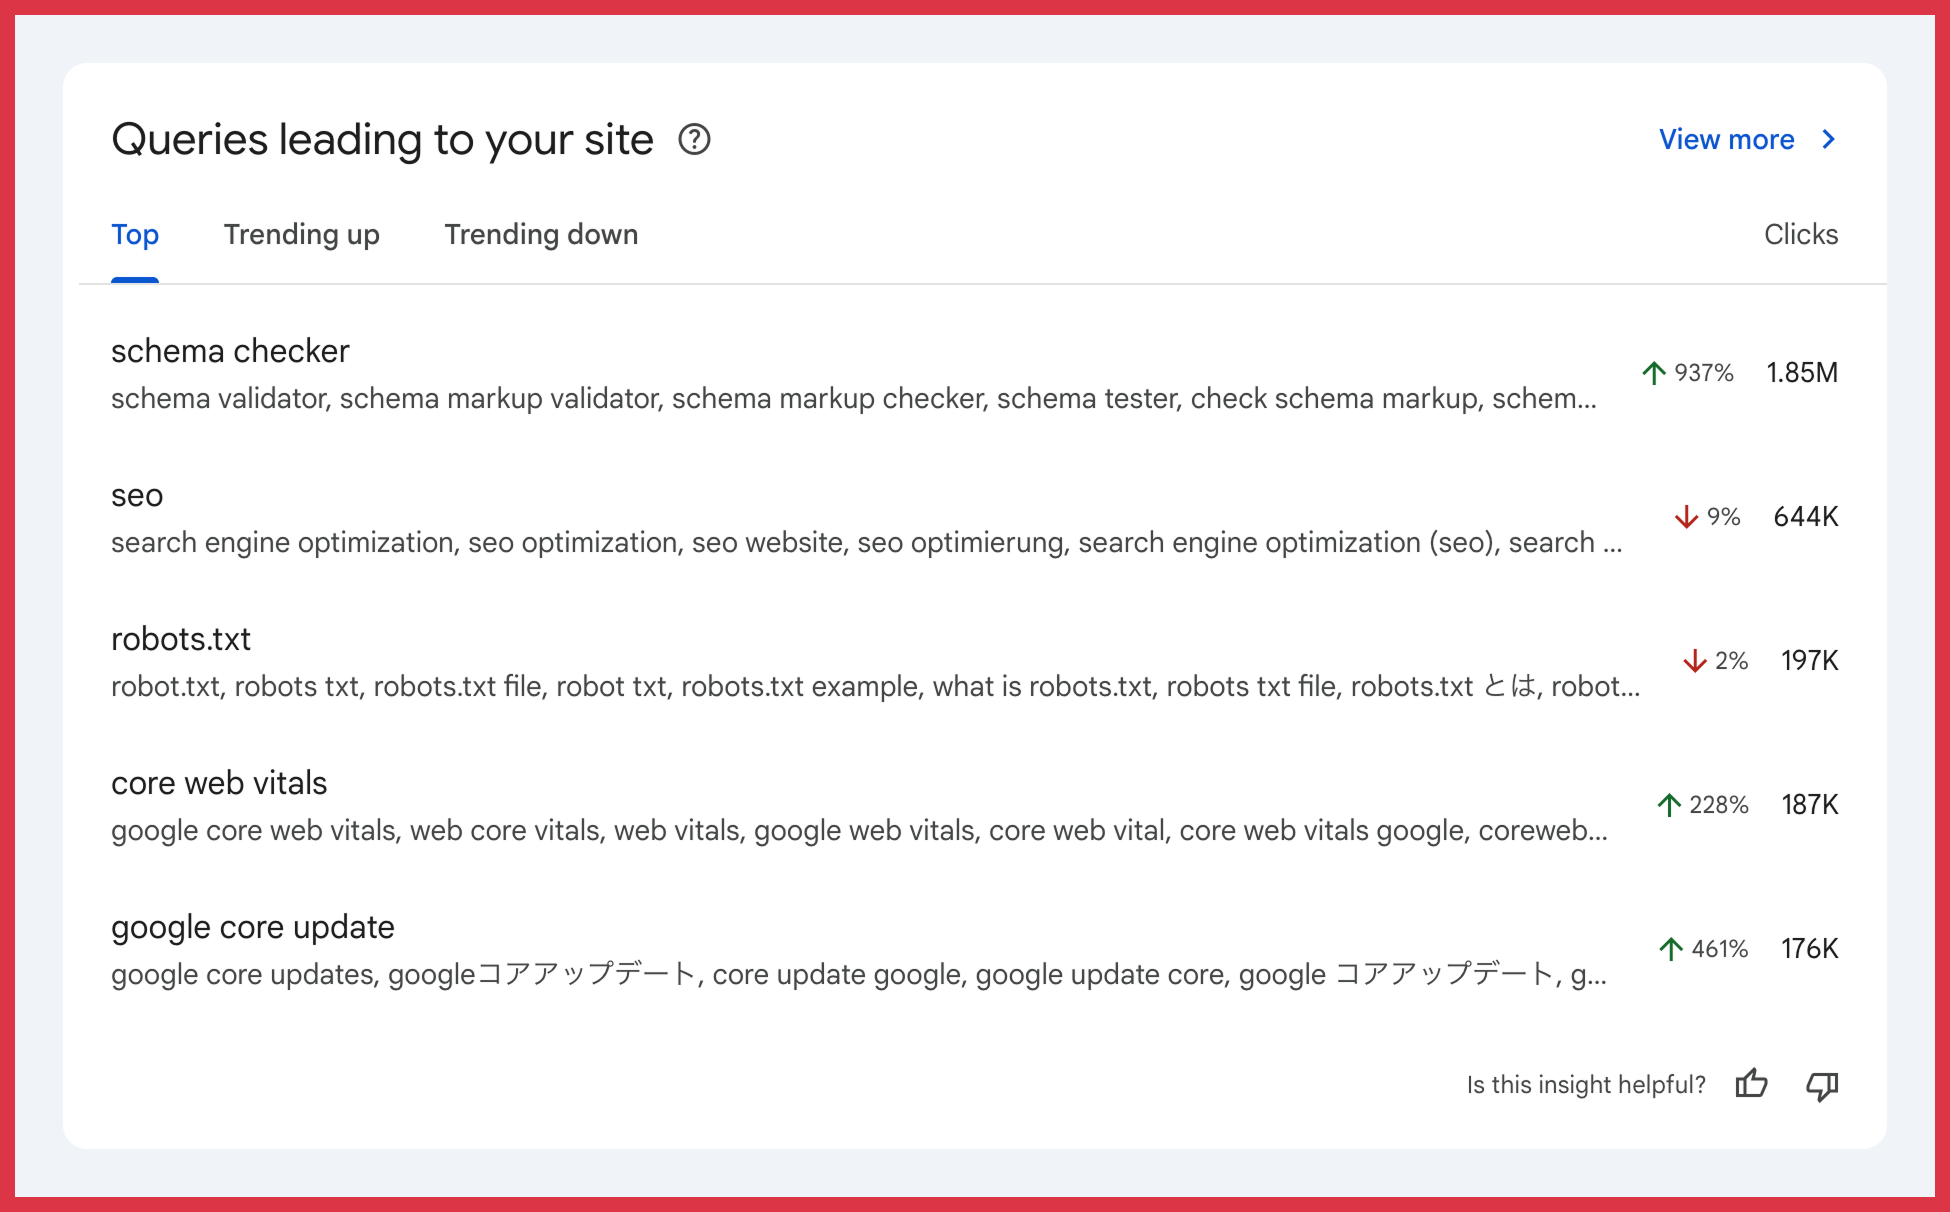Open the core web vitals query entry
The width and height of the screenshot is (1950, 1212).
coord(219,783)
